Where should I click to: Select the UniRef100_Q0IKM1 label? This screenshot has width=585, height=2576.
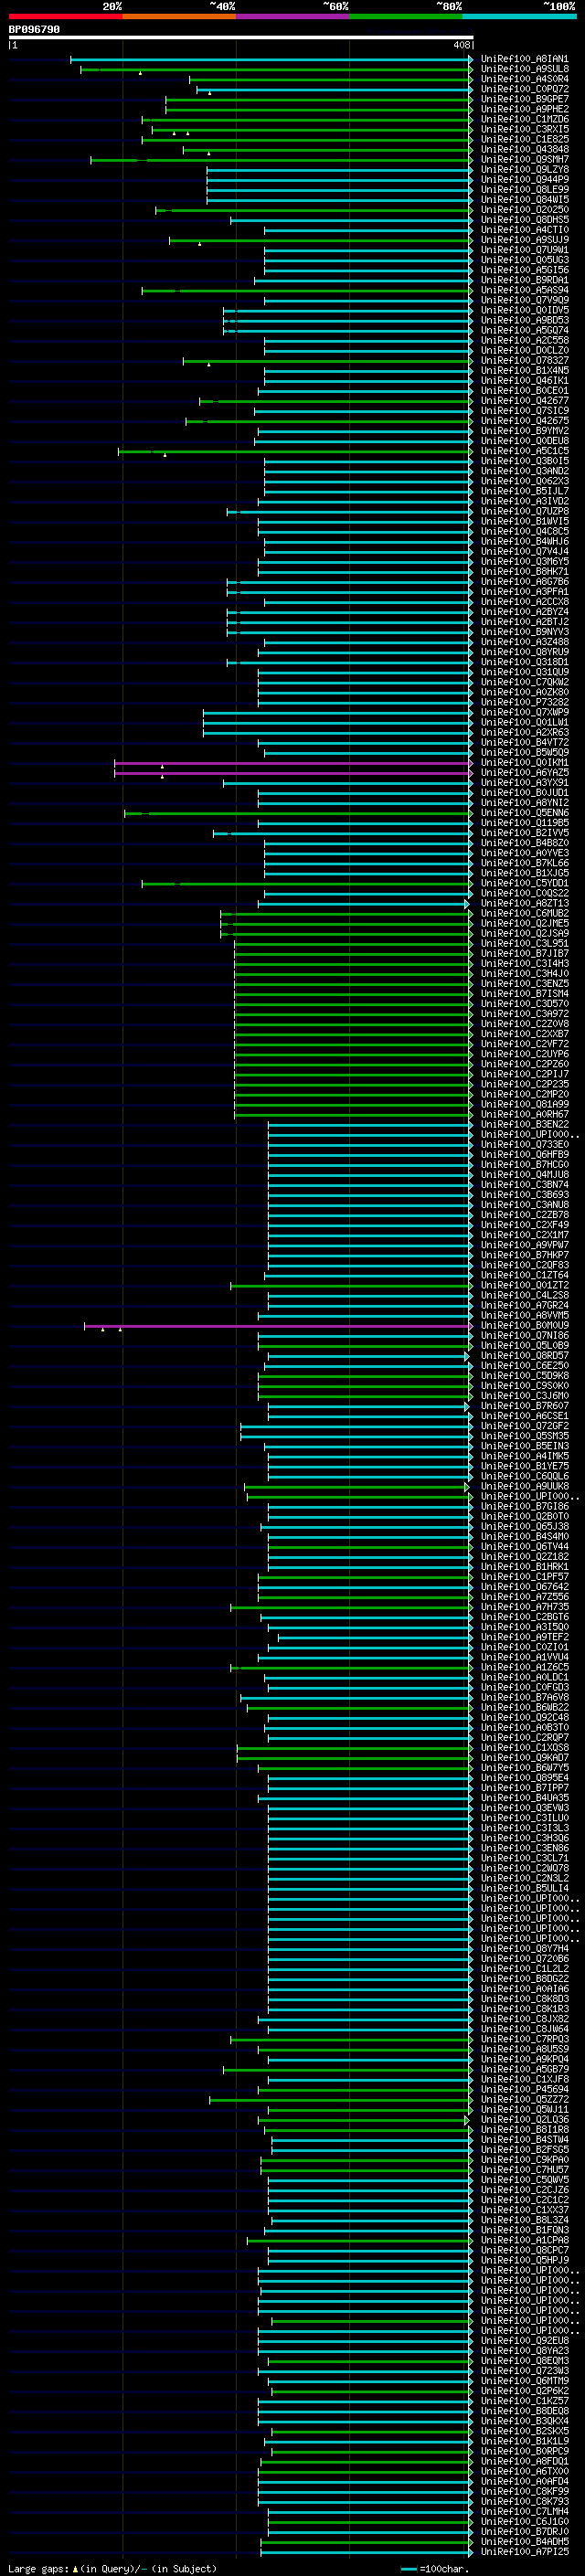point(525,762)
